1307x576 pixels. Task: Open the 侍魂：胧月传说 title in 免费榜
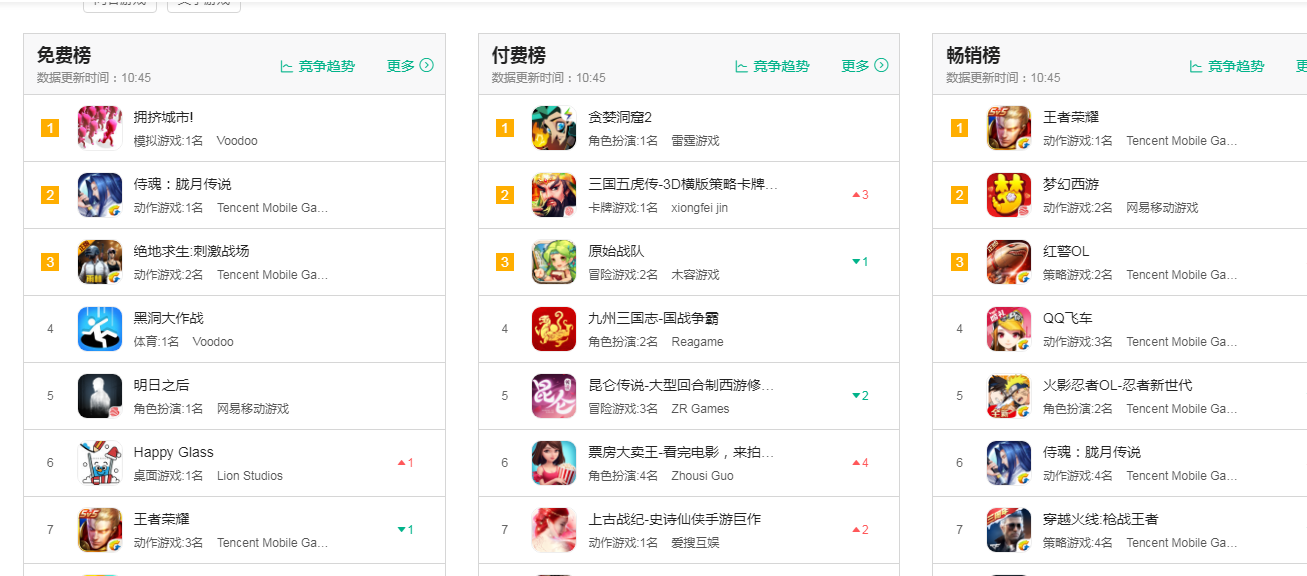pos(183,184)
